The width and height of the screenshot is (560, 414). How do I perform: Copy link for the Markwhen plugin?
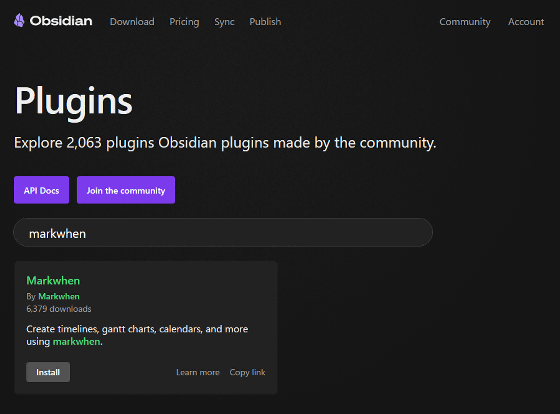248,372
